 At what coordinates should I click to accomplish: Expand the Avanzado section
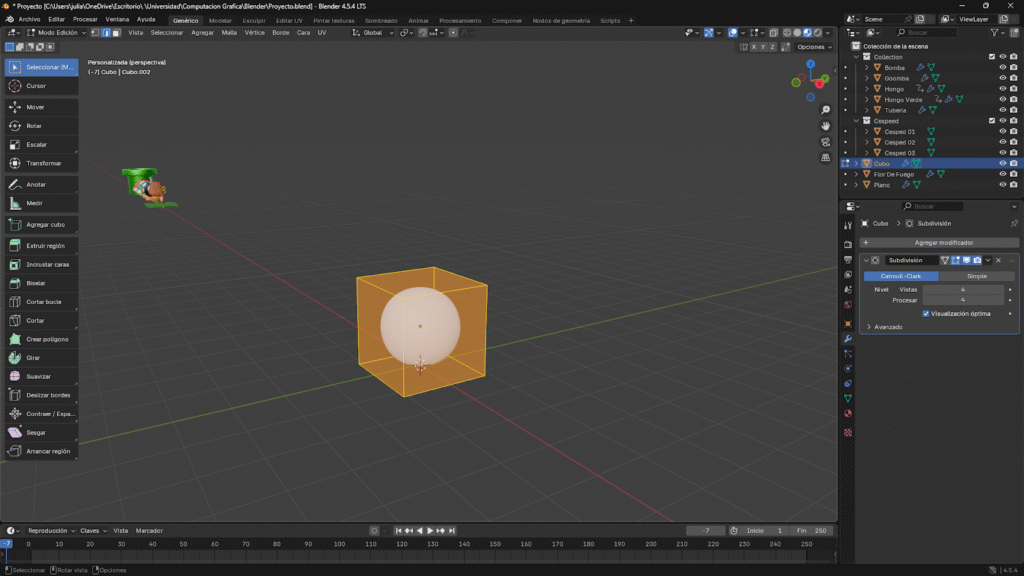tap(868, 327)
